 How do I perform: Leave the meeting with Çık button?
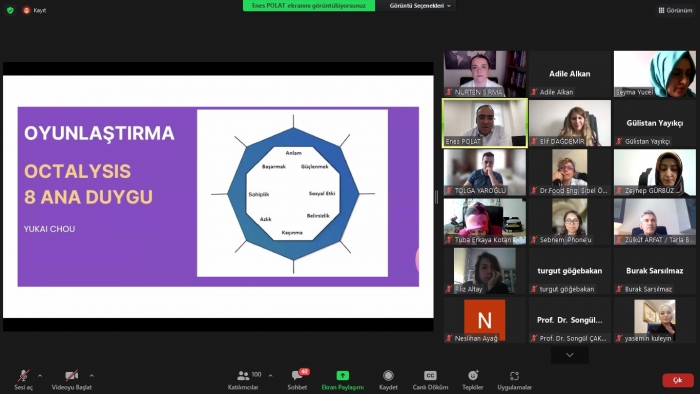678,380
